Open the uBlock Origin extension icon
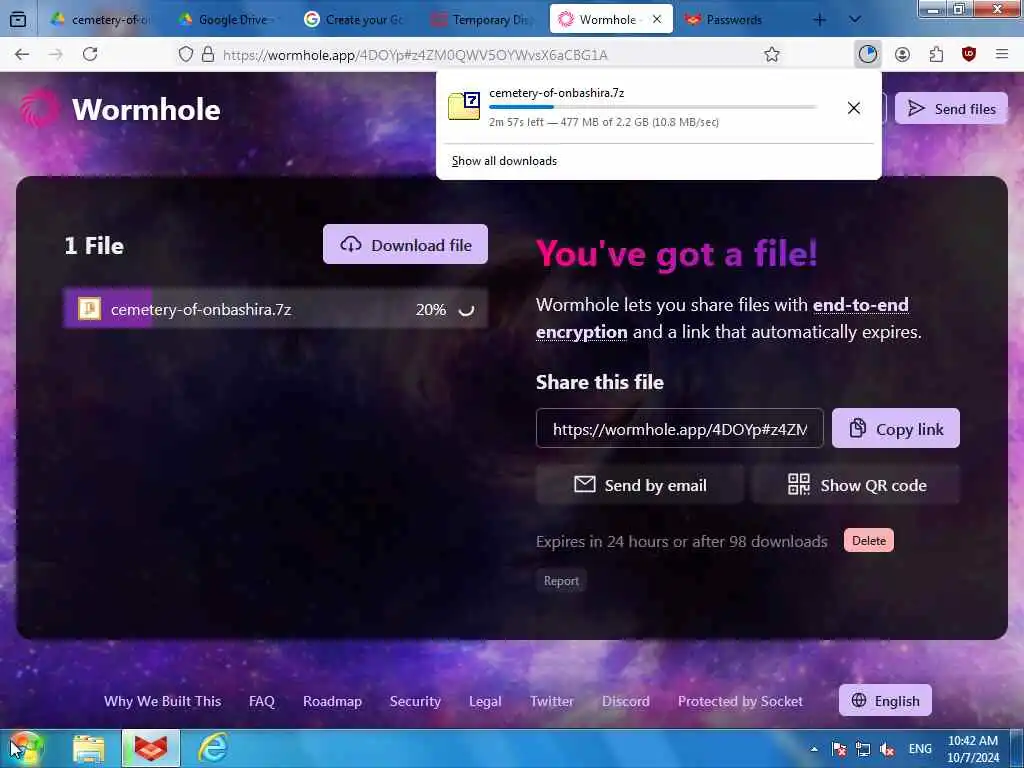 coord(969,54)
